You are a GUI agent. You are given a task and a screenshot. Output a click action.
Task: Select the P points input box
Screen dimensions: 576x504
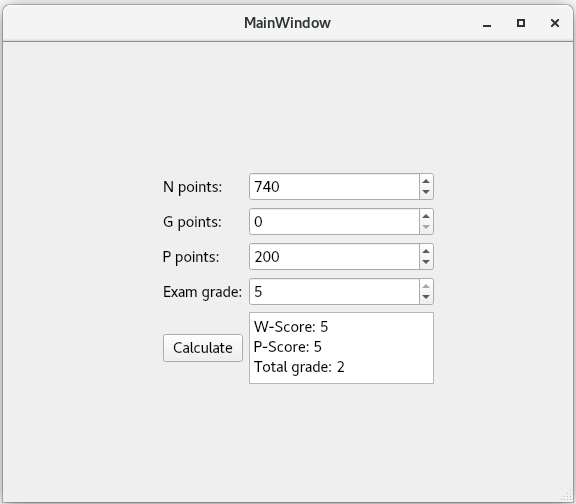click(334, 256)
